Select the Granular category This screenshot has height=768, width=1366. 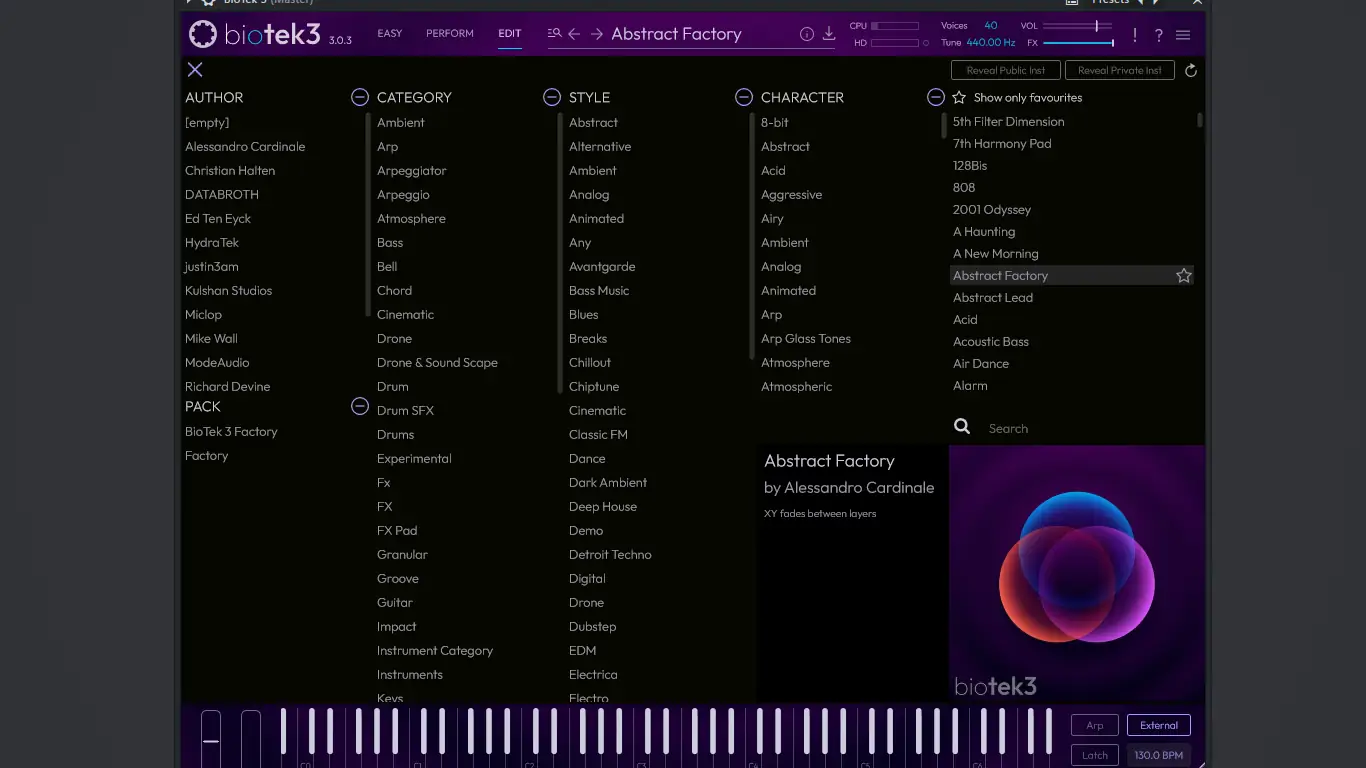click(x=402, y=554)
